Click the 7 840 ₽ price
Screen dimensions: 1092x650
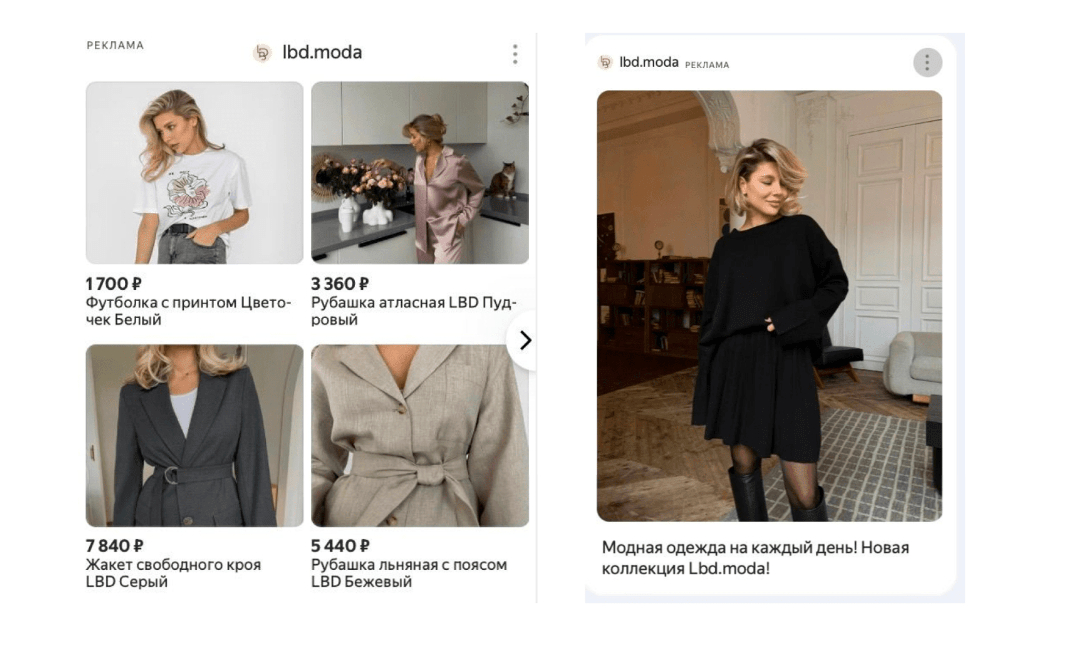(x=114, y=546)
